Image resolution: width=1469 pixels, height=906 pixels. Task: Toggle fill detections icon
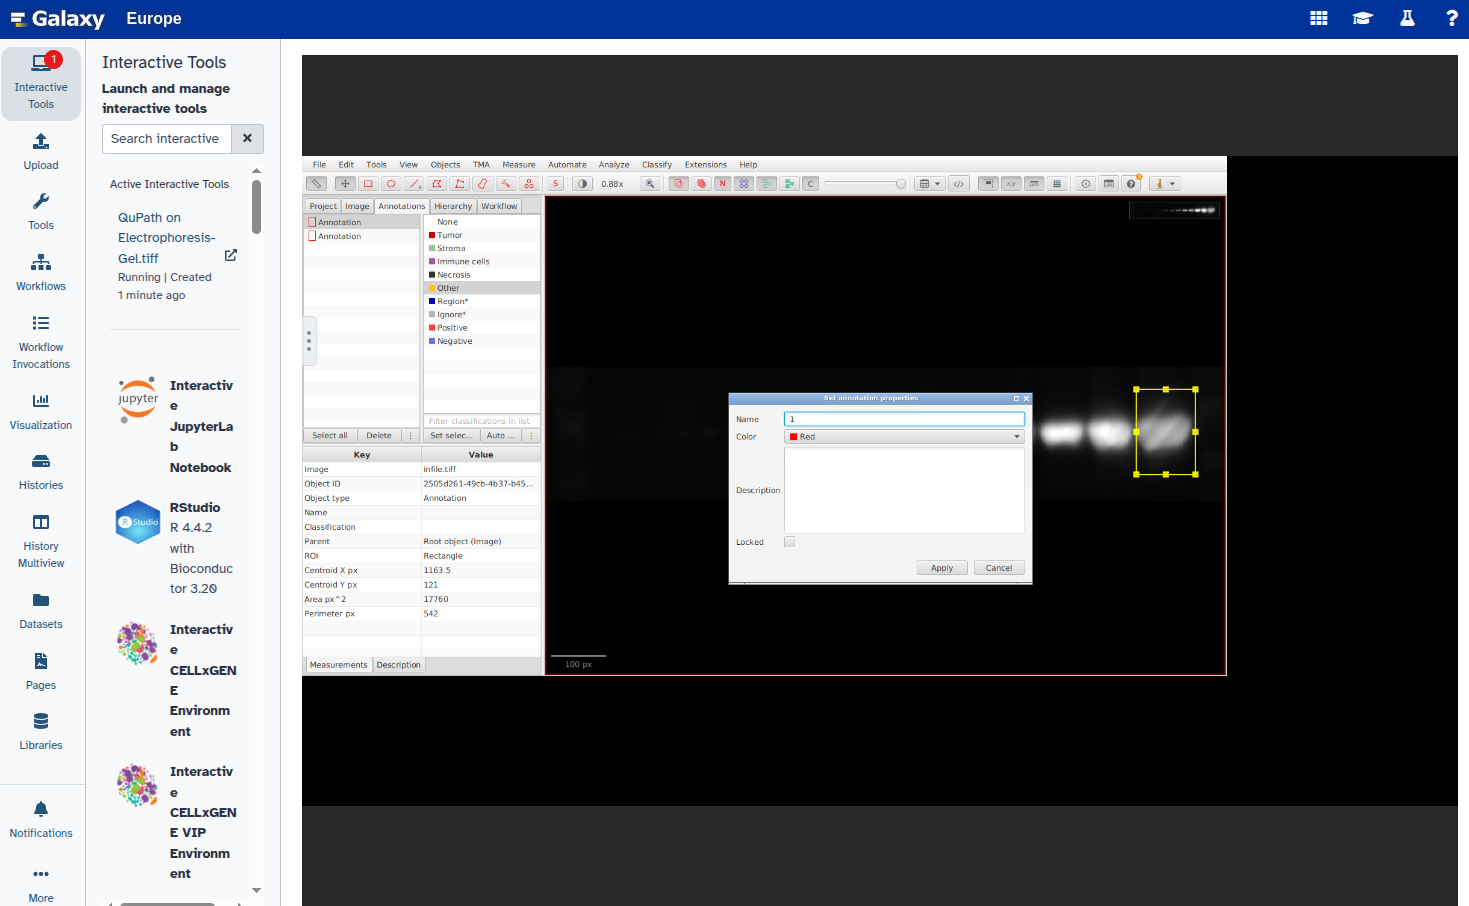click(788, 184)
